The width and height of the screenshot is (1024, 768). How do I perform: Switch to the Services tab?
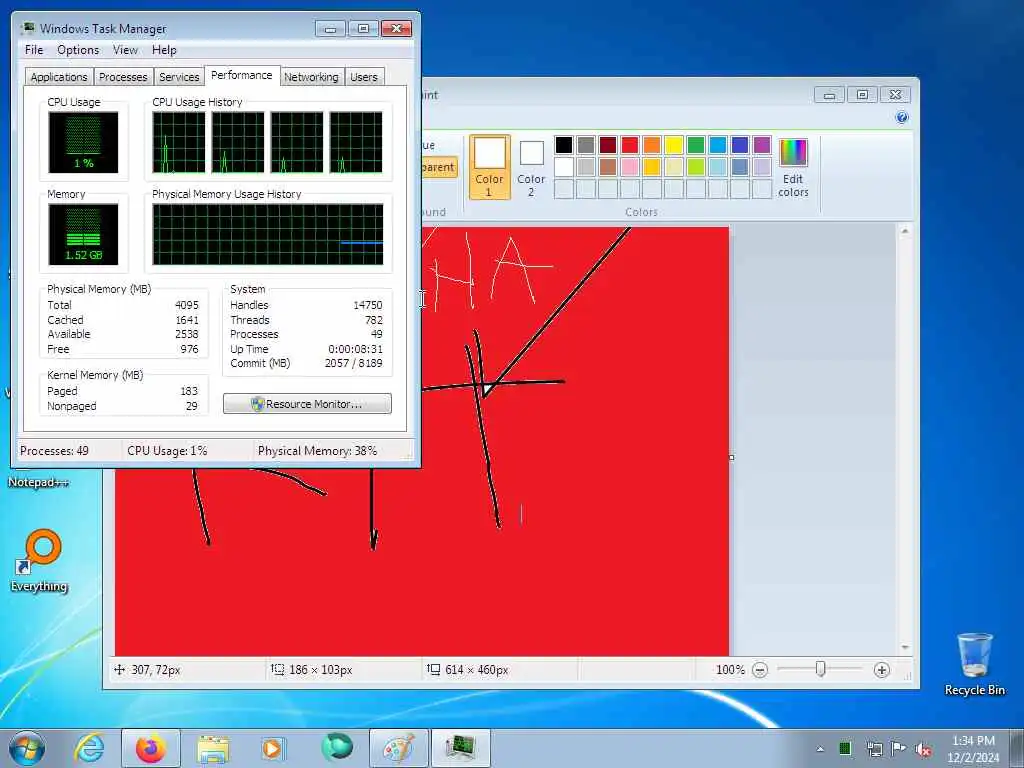point(179,76)
